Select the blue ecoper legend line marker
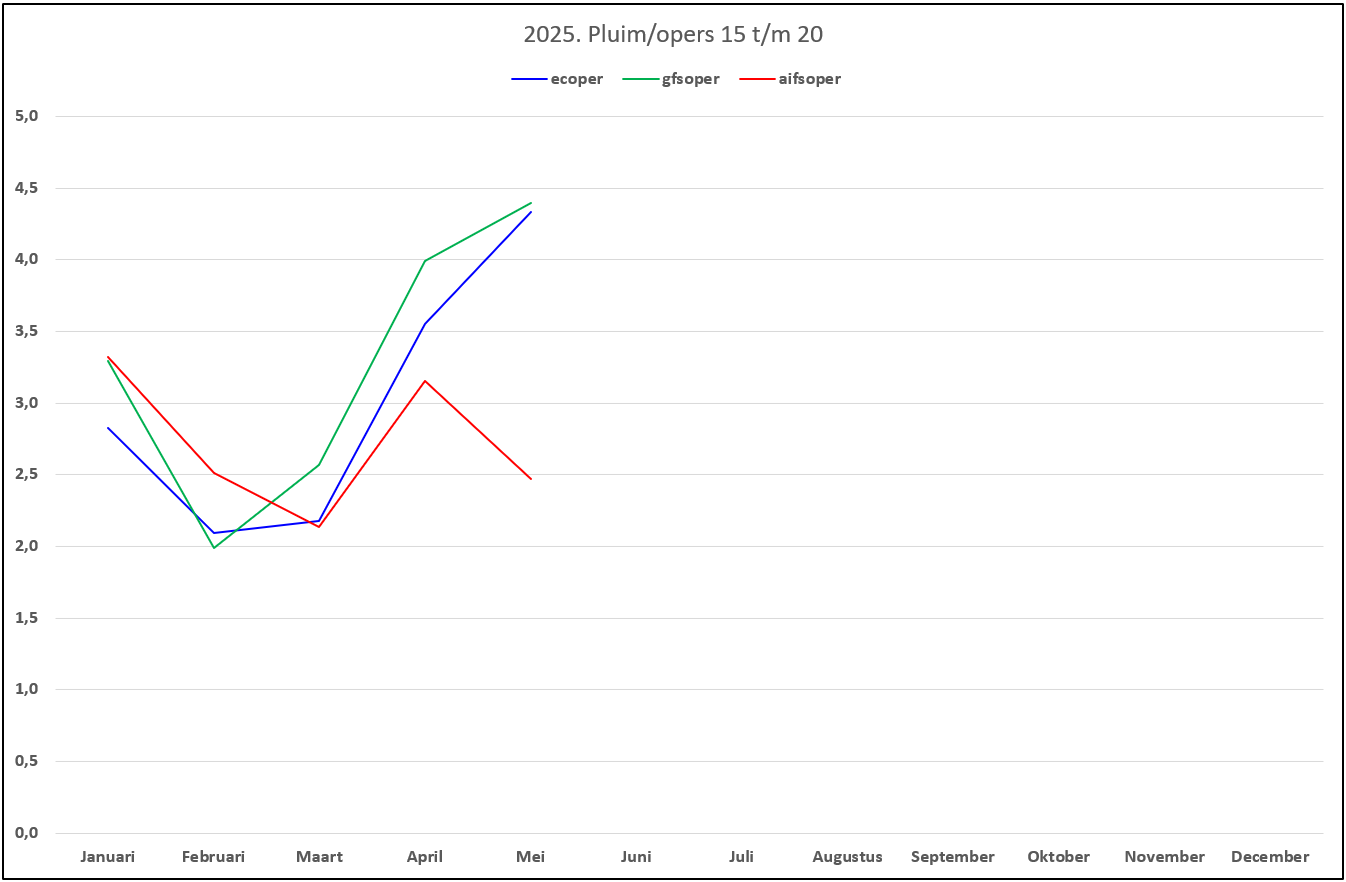Viewport: 1346px width, 882px height. (x=528, y=79)
